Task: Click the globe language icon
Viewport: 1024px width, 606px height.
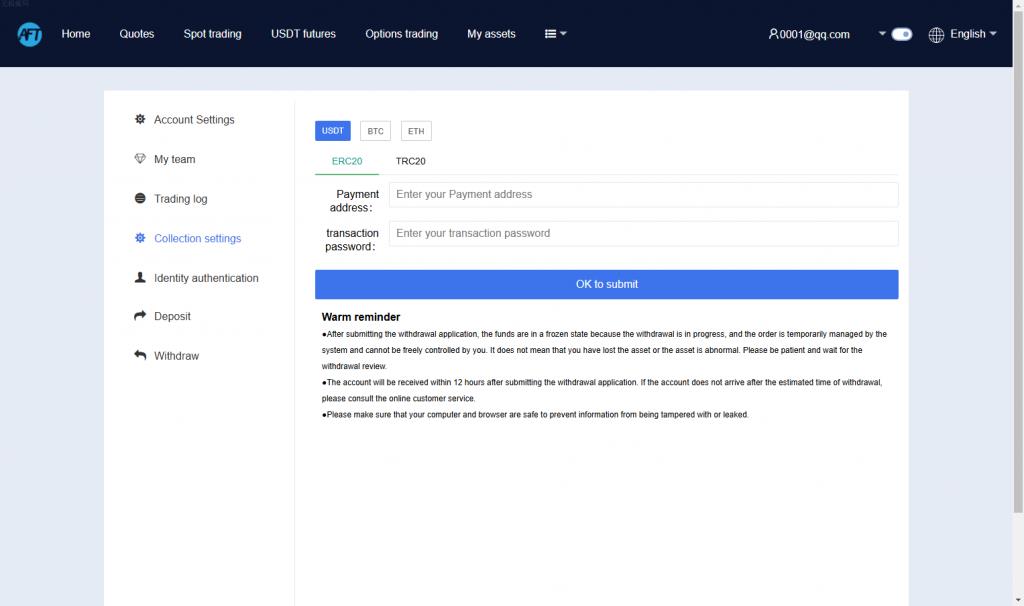Action: (936, 35)
